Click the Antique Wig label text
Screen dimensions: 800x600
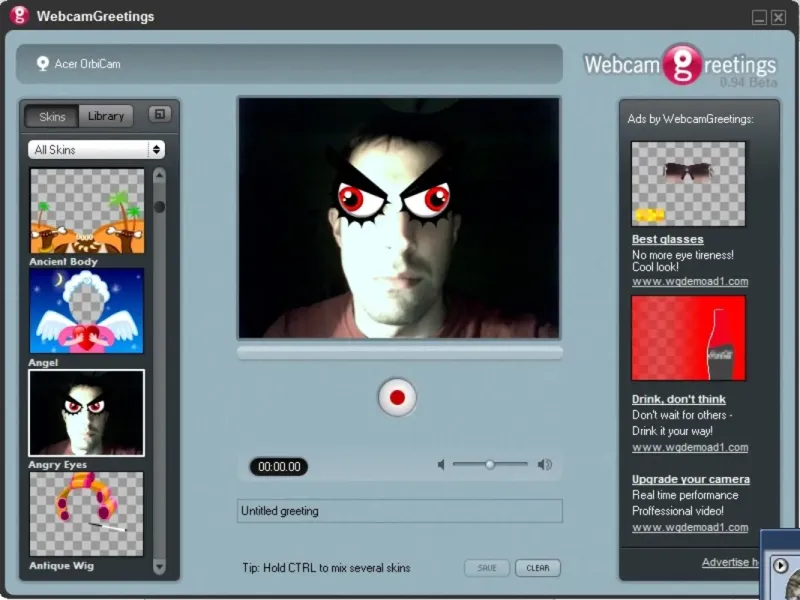pyautogui.click(x=61, y=565)
